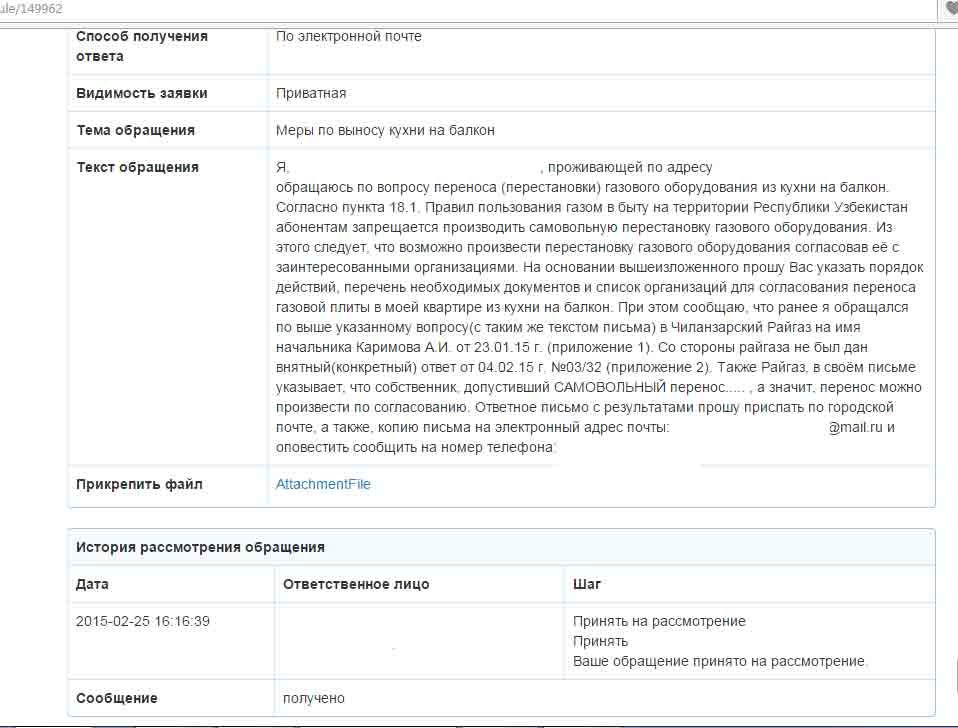Click the 'Дата' column header
Screen dimensions: 958x728
(93, 584)
